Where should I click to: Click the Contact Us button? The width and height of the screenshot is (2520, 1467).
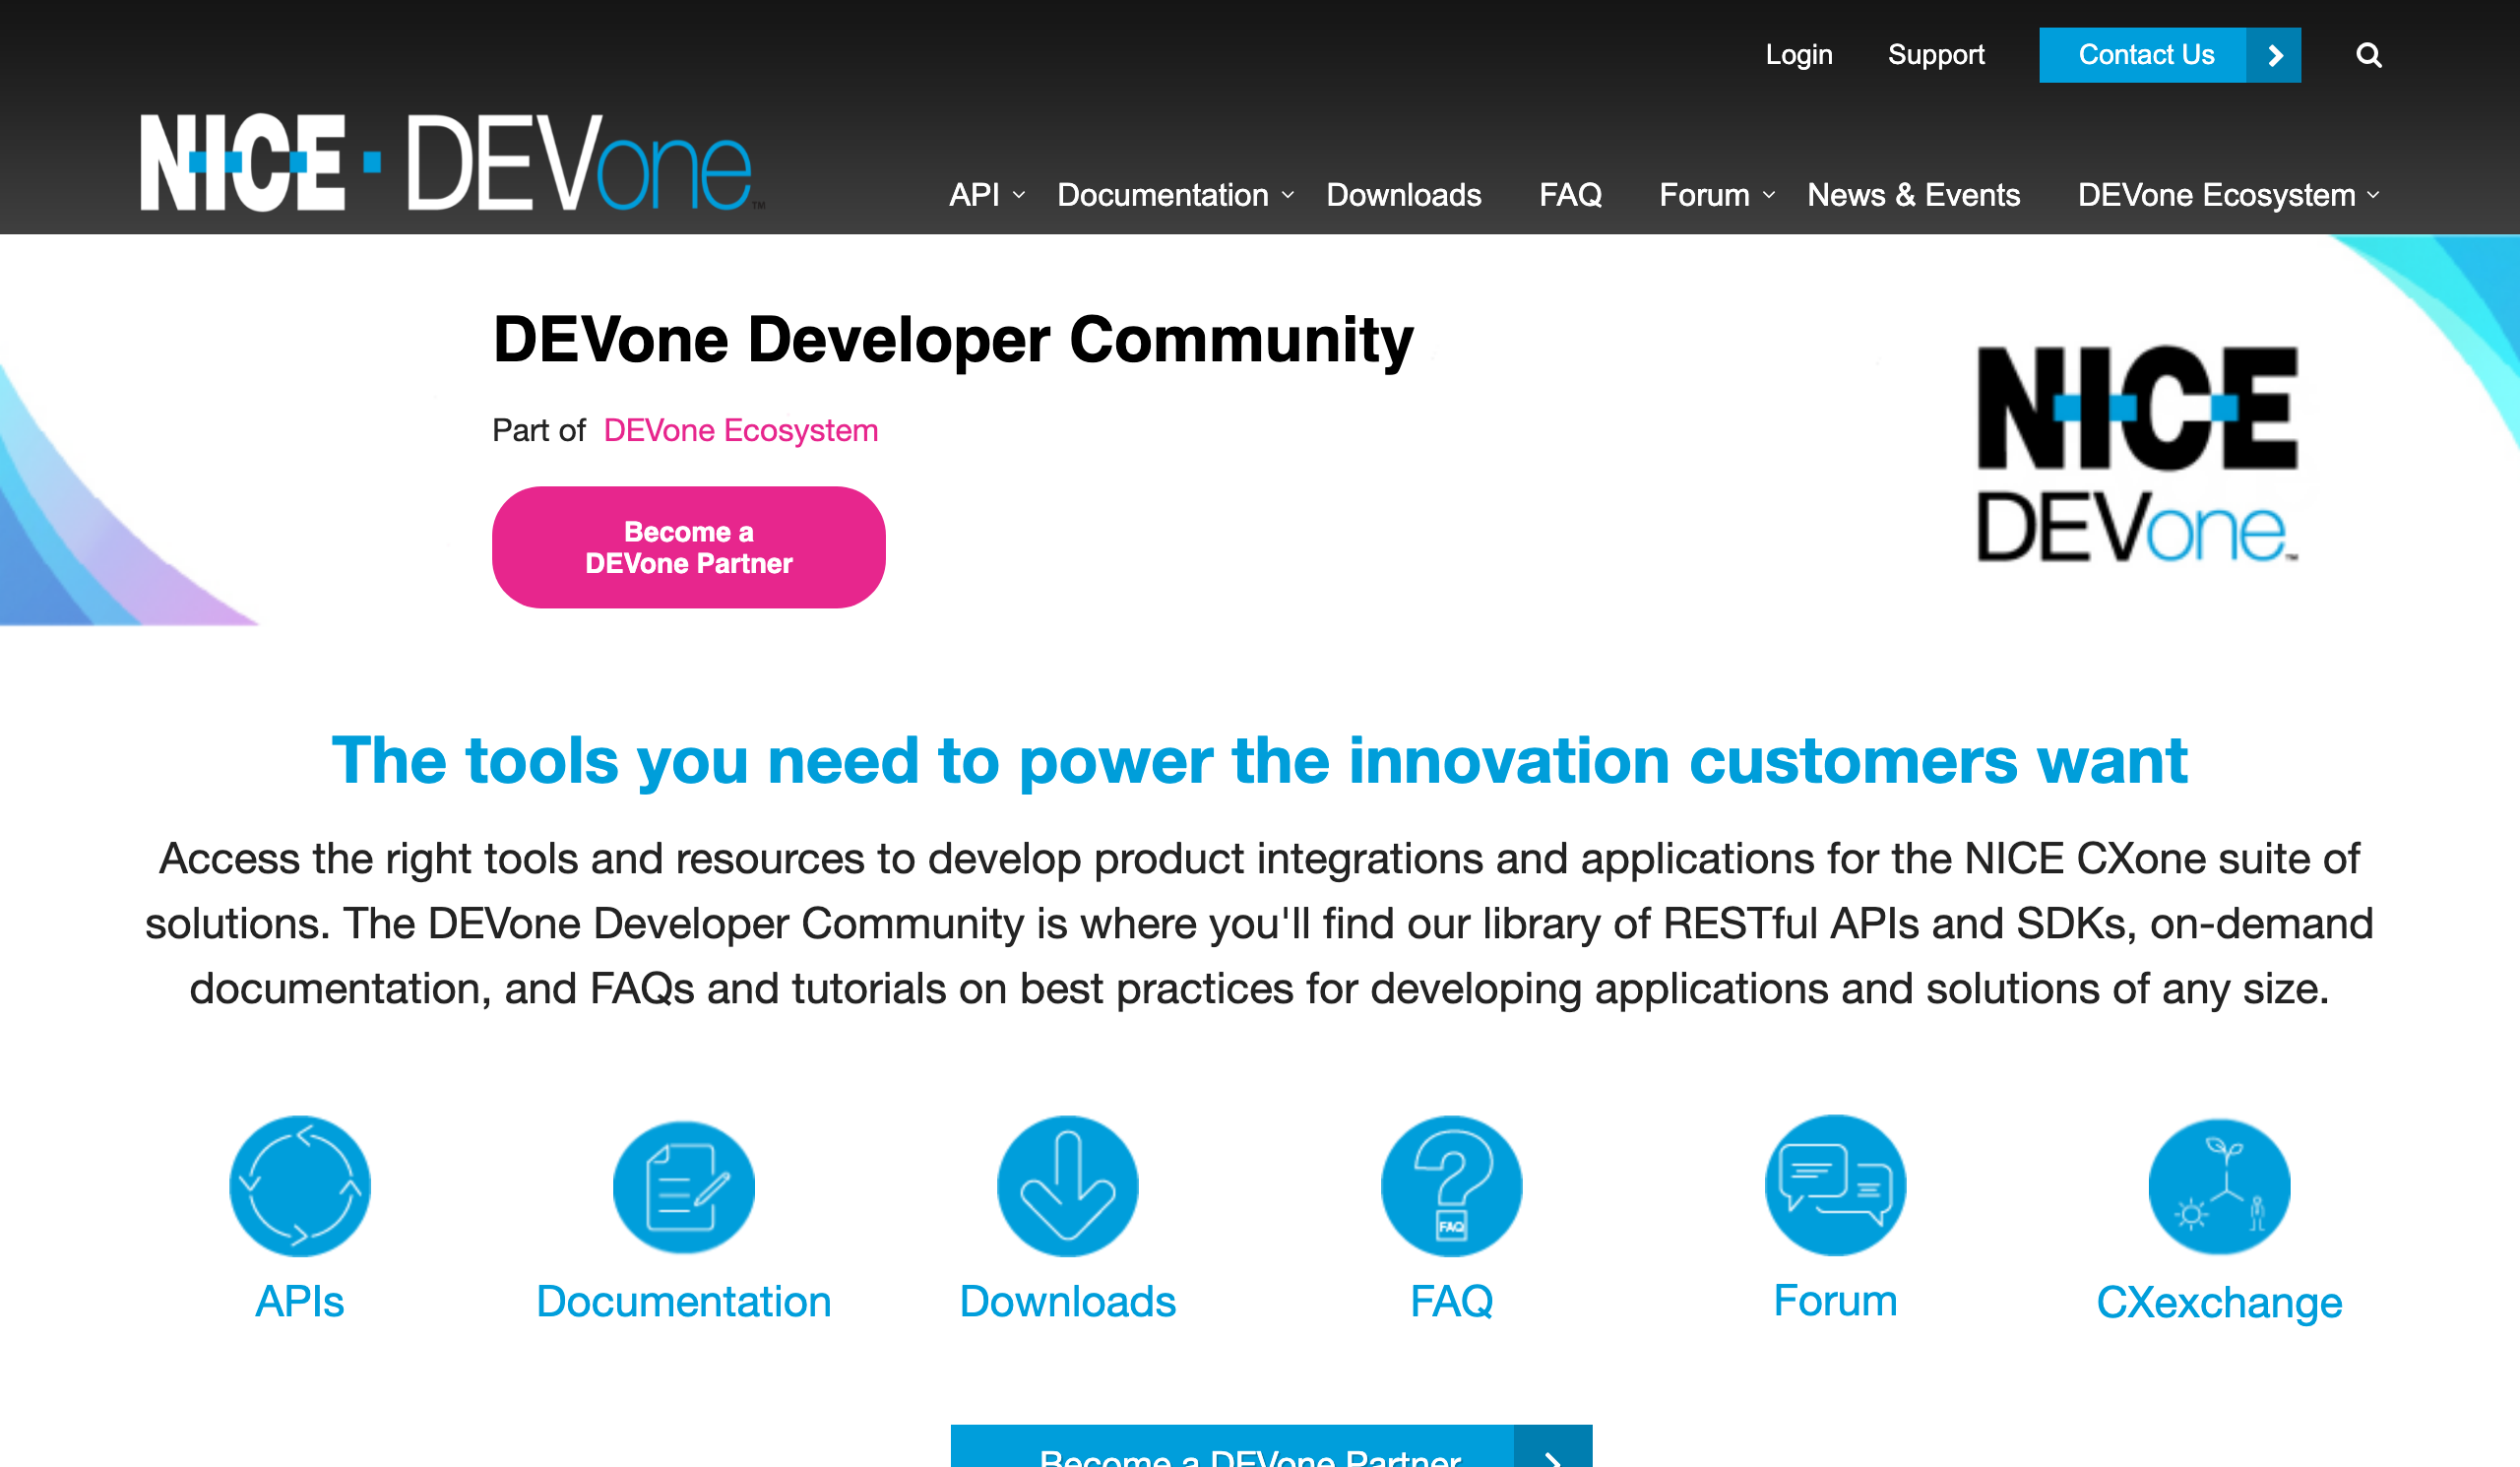(x=2170, y=55)
